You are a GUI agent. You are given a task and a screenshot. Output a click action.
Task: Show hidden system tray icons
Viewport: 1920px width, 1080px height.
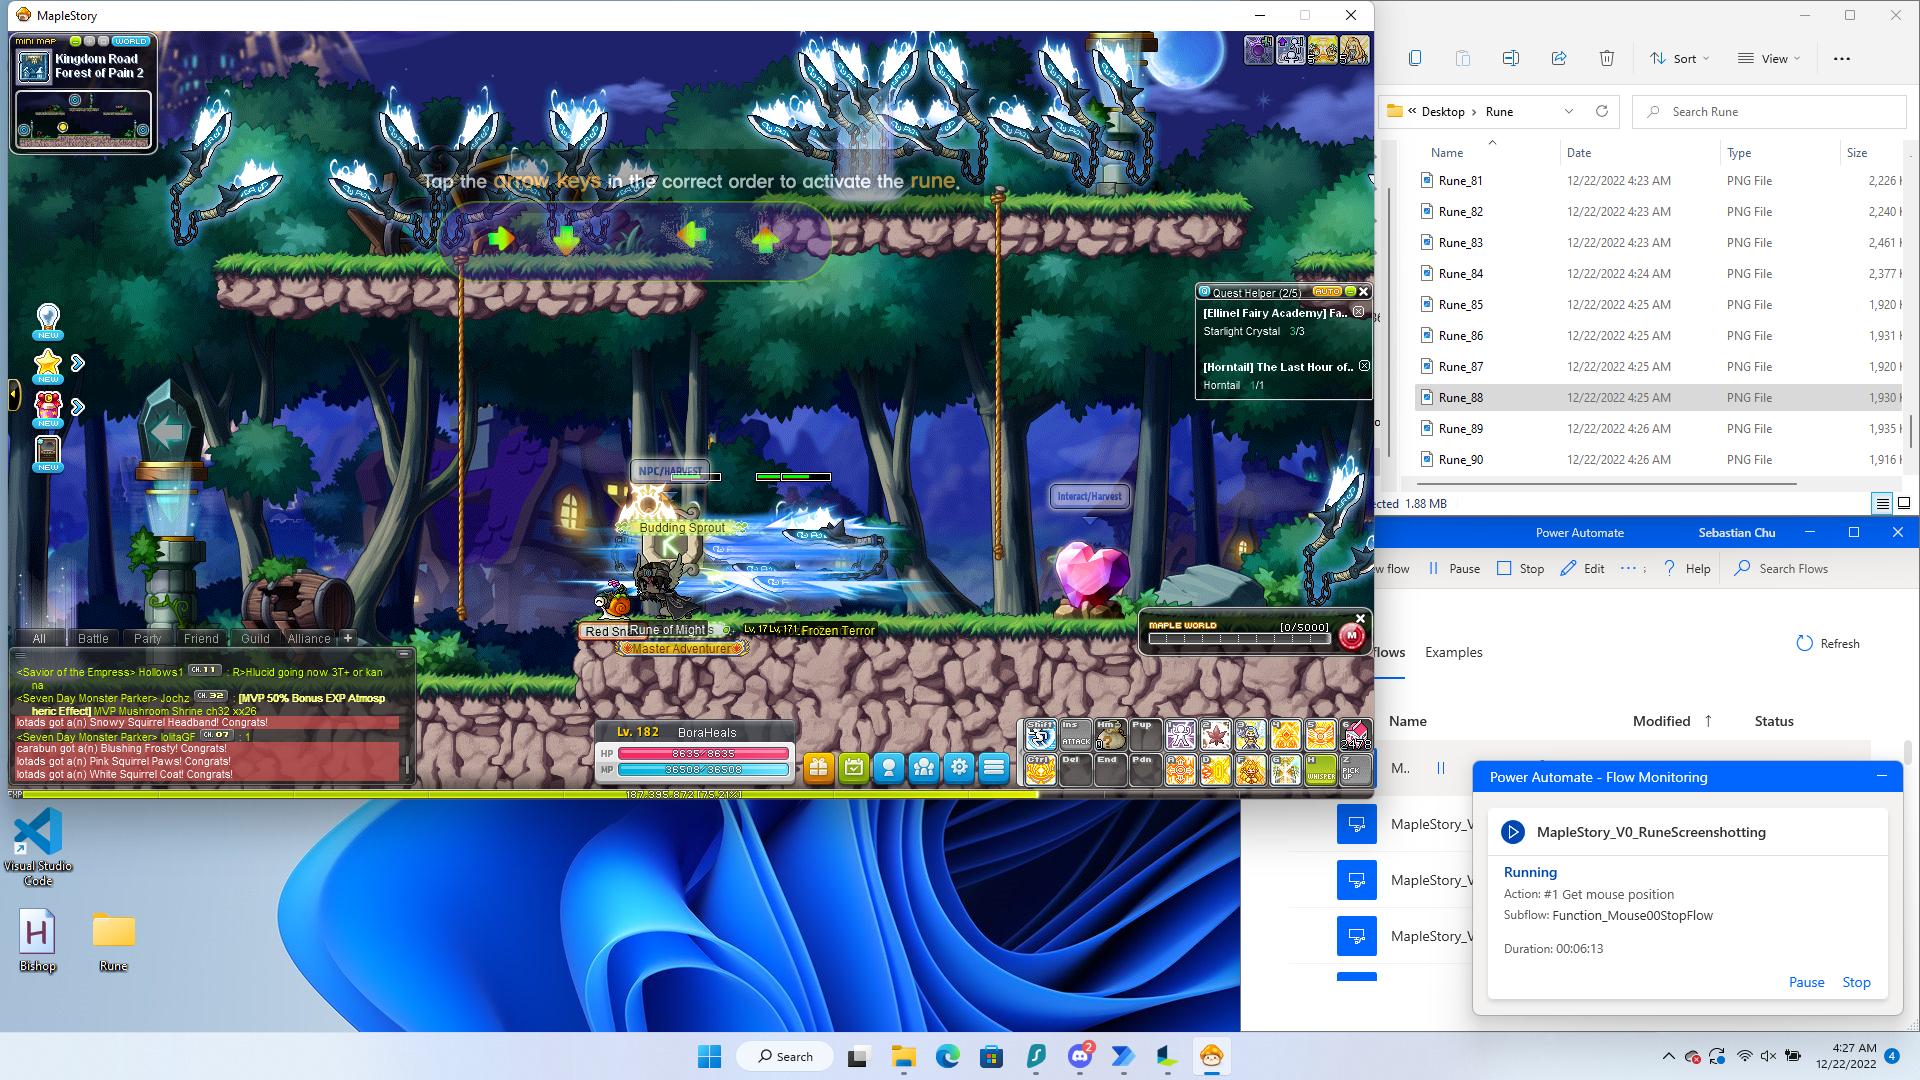pos(1668,1056)
